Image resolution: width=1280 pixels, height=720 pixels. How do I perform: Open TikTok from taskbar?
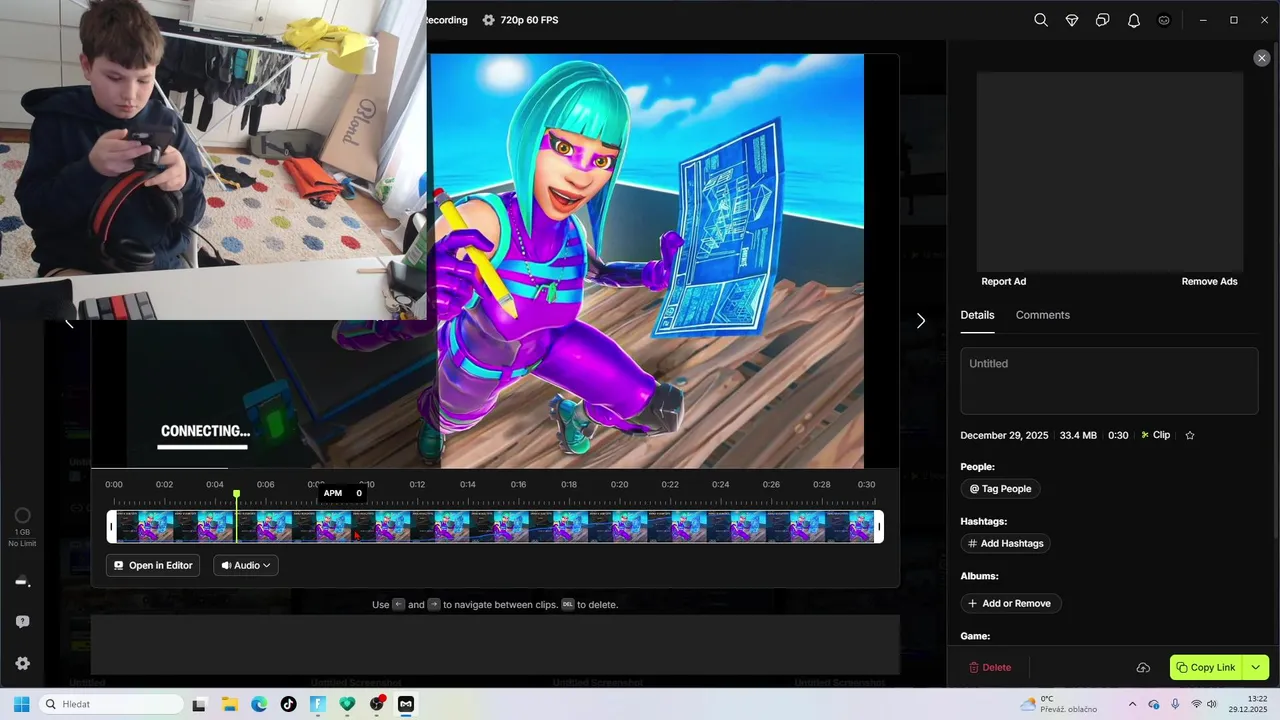pos(288,704)
